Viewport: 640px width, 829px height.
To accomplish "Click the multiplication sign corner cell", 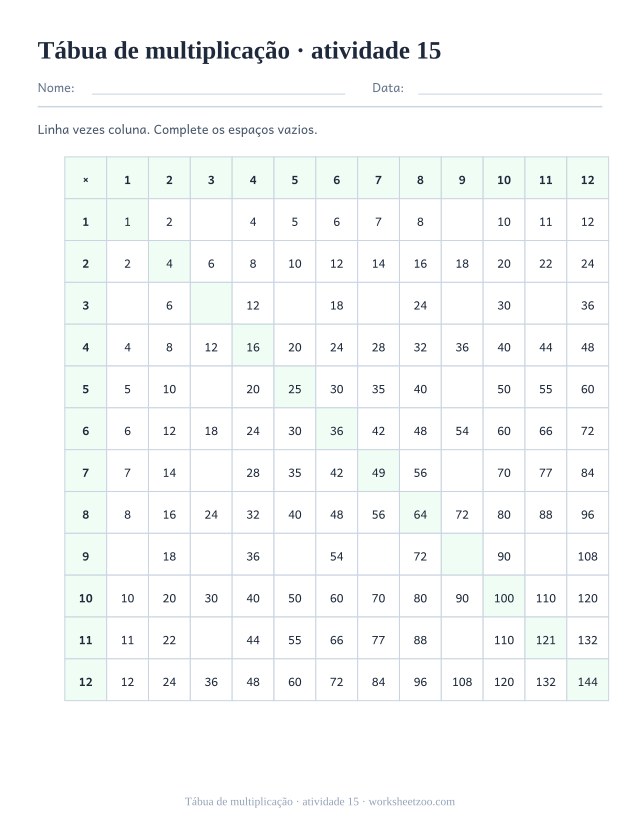I will pos(86,180).
